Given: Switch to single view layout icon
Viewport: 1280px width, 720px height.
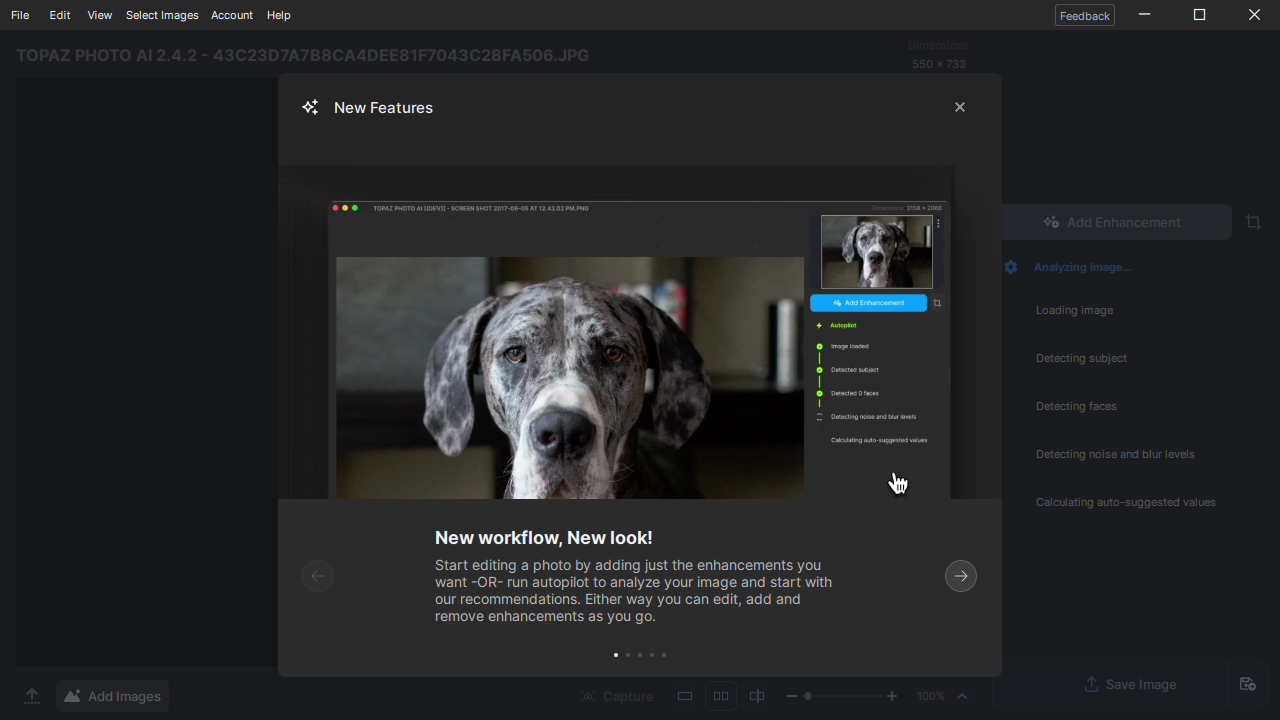Looking at the screenshot, I should pyautogui.click(x=685, y=696).
